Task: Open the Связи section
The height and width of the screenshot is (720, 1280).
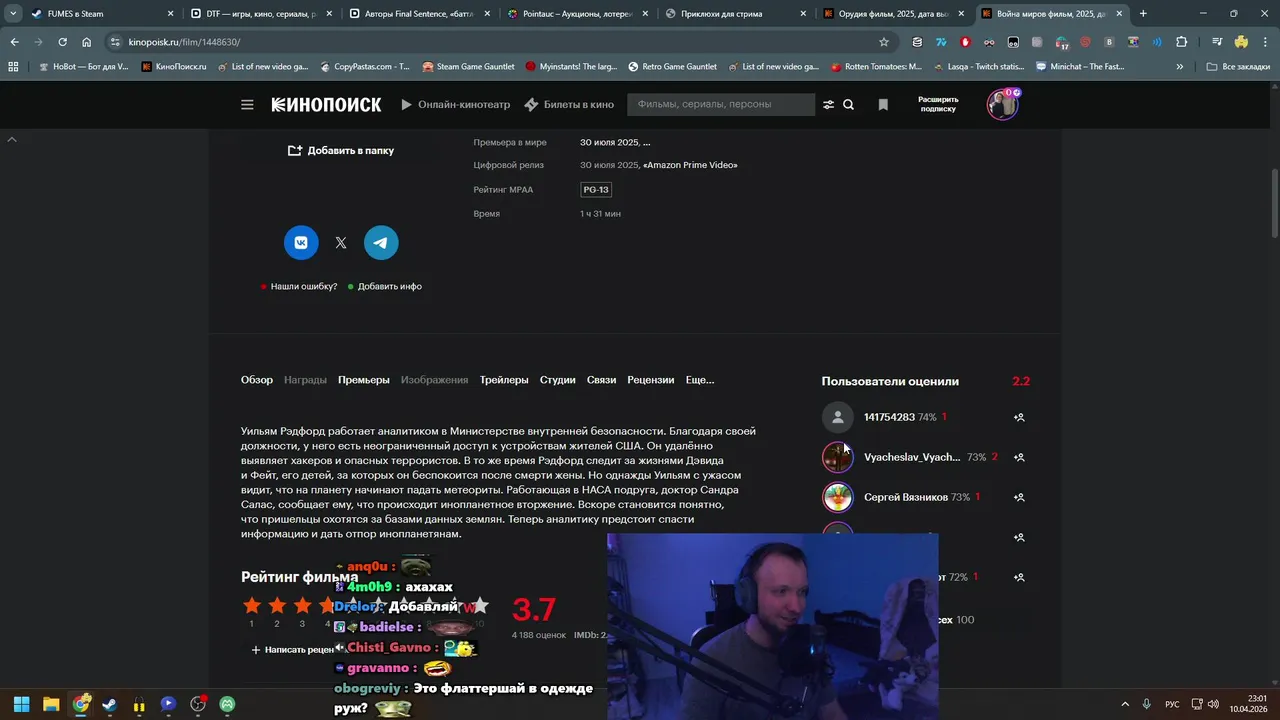Action: (x=601, y=380)
